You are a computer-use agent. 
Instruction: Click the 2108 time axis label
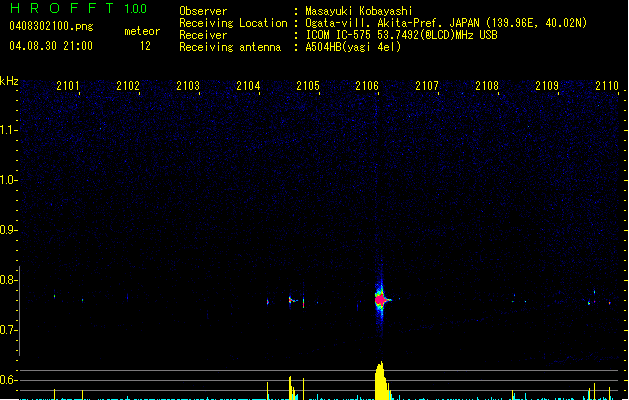[x=487, y=85]
